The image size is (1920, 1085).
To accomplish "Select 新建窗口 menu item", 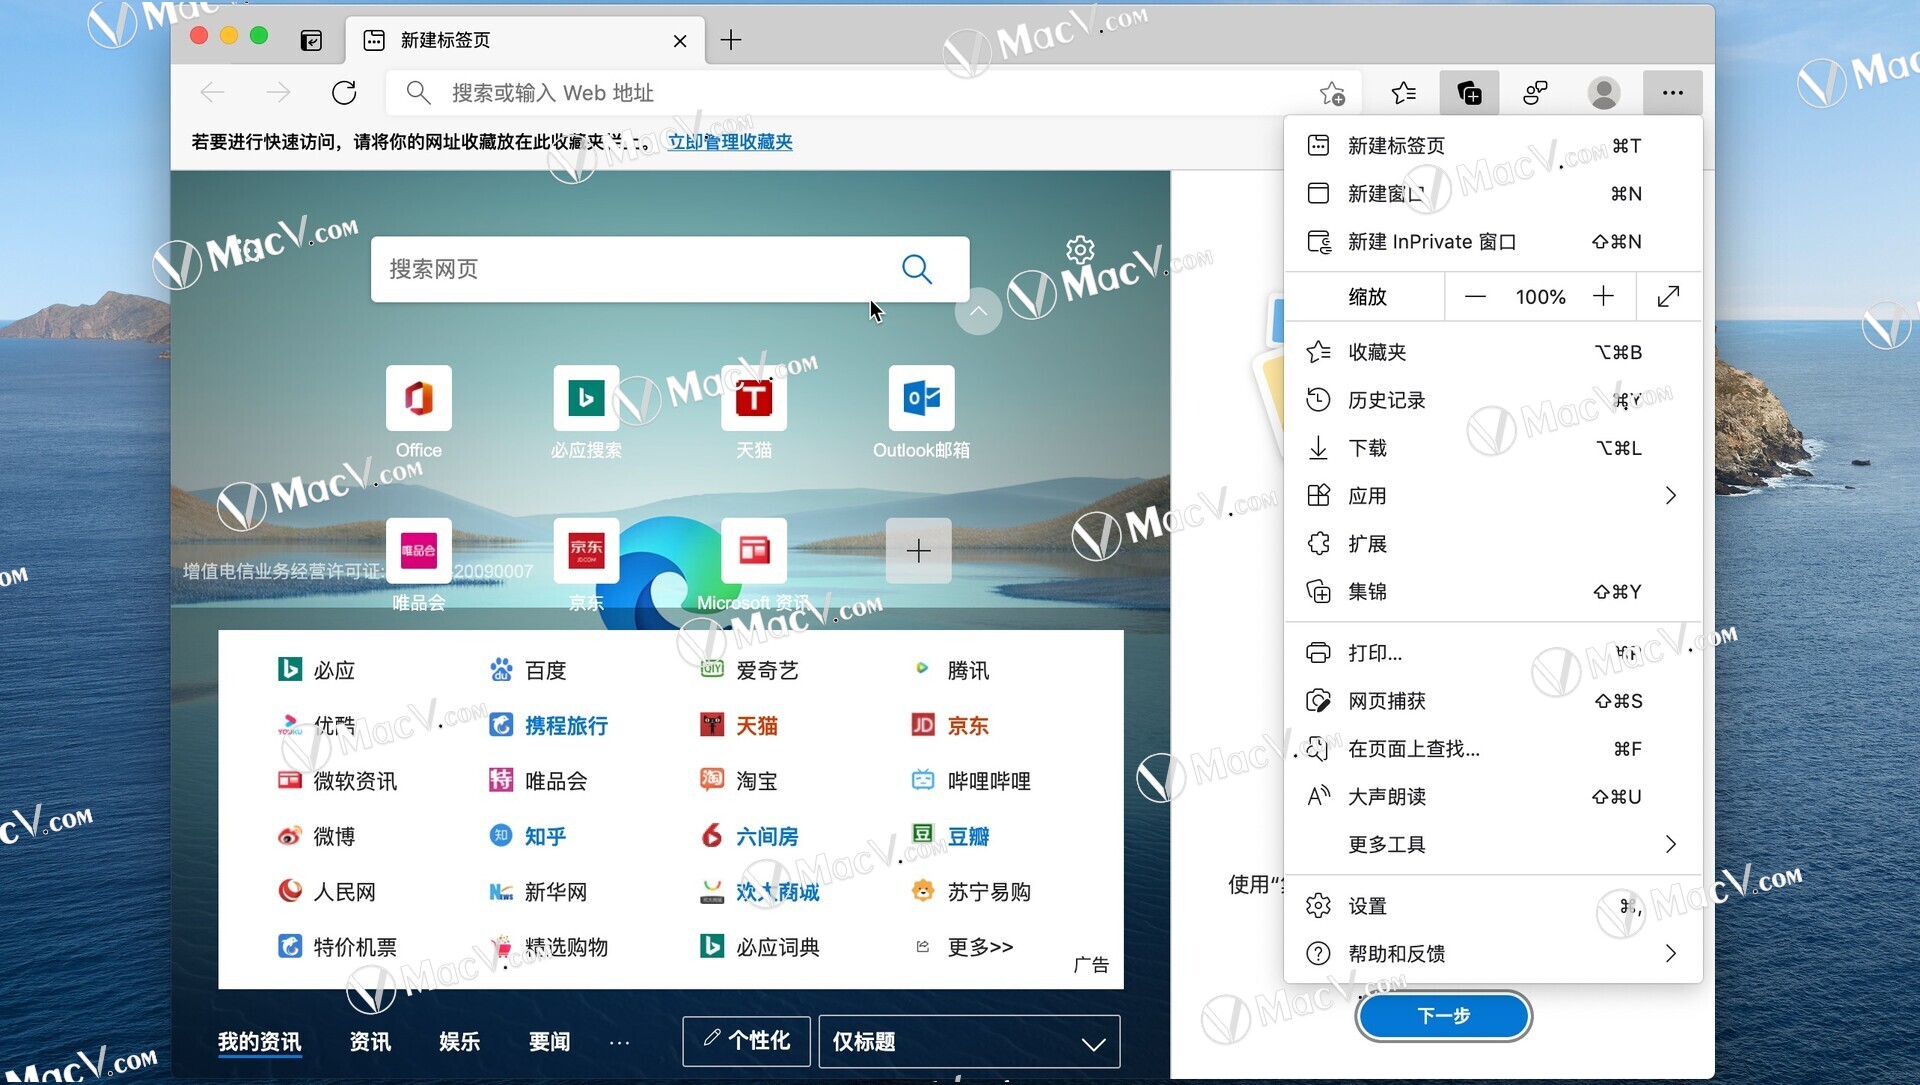I will click(x=1493, y=194).
